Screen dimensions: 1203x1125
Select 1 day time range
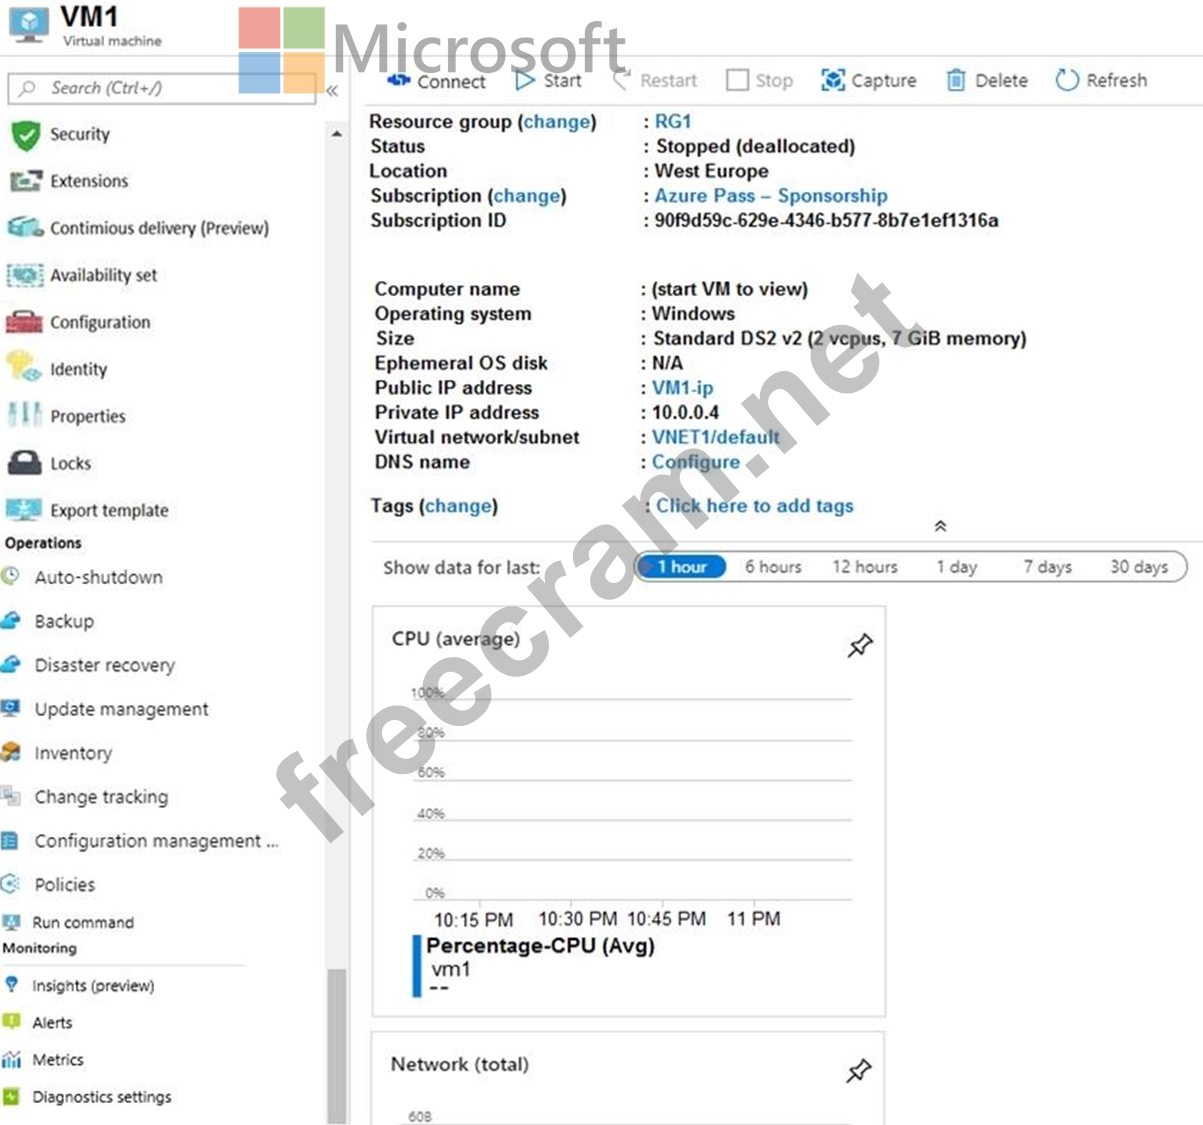click(x=957, y=567)
